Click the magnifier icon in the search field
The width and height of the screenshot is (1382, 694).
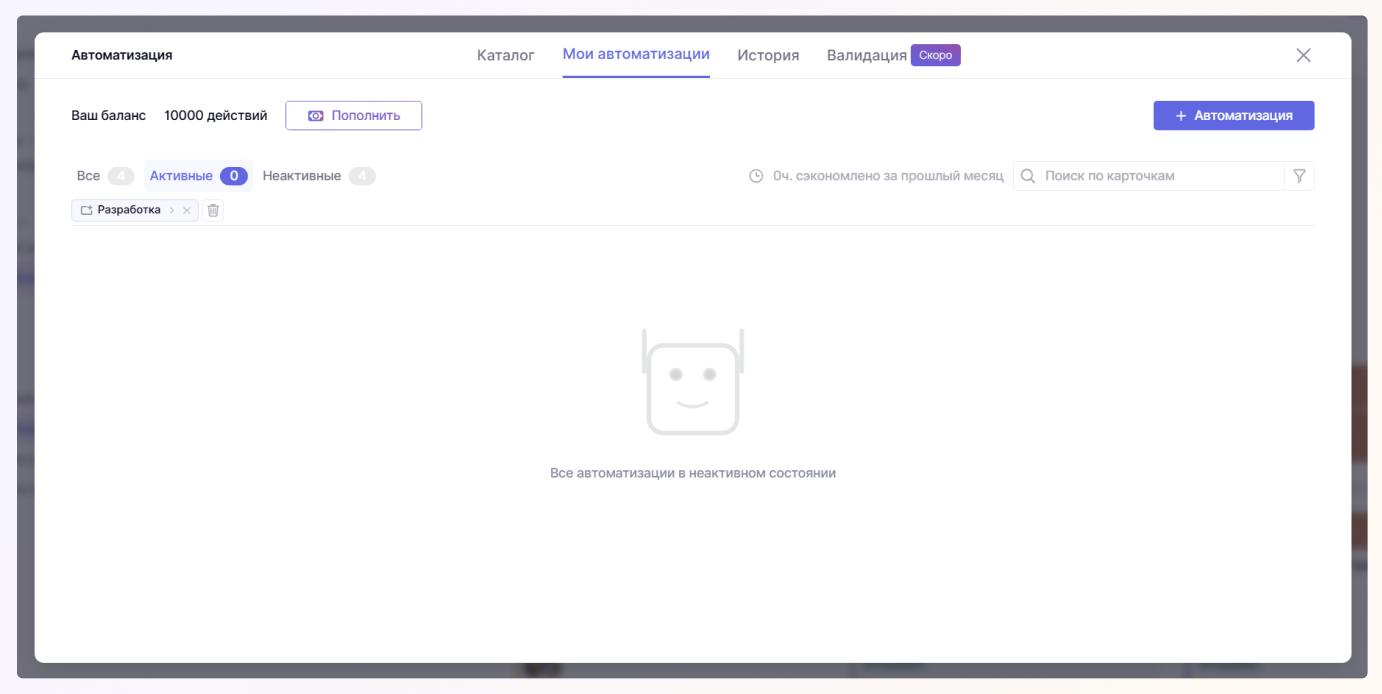pos(1027,176)
